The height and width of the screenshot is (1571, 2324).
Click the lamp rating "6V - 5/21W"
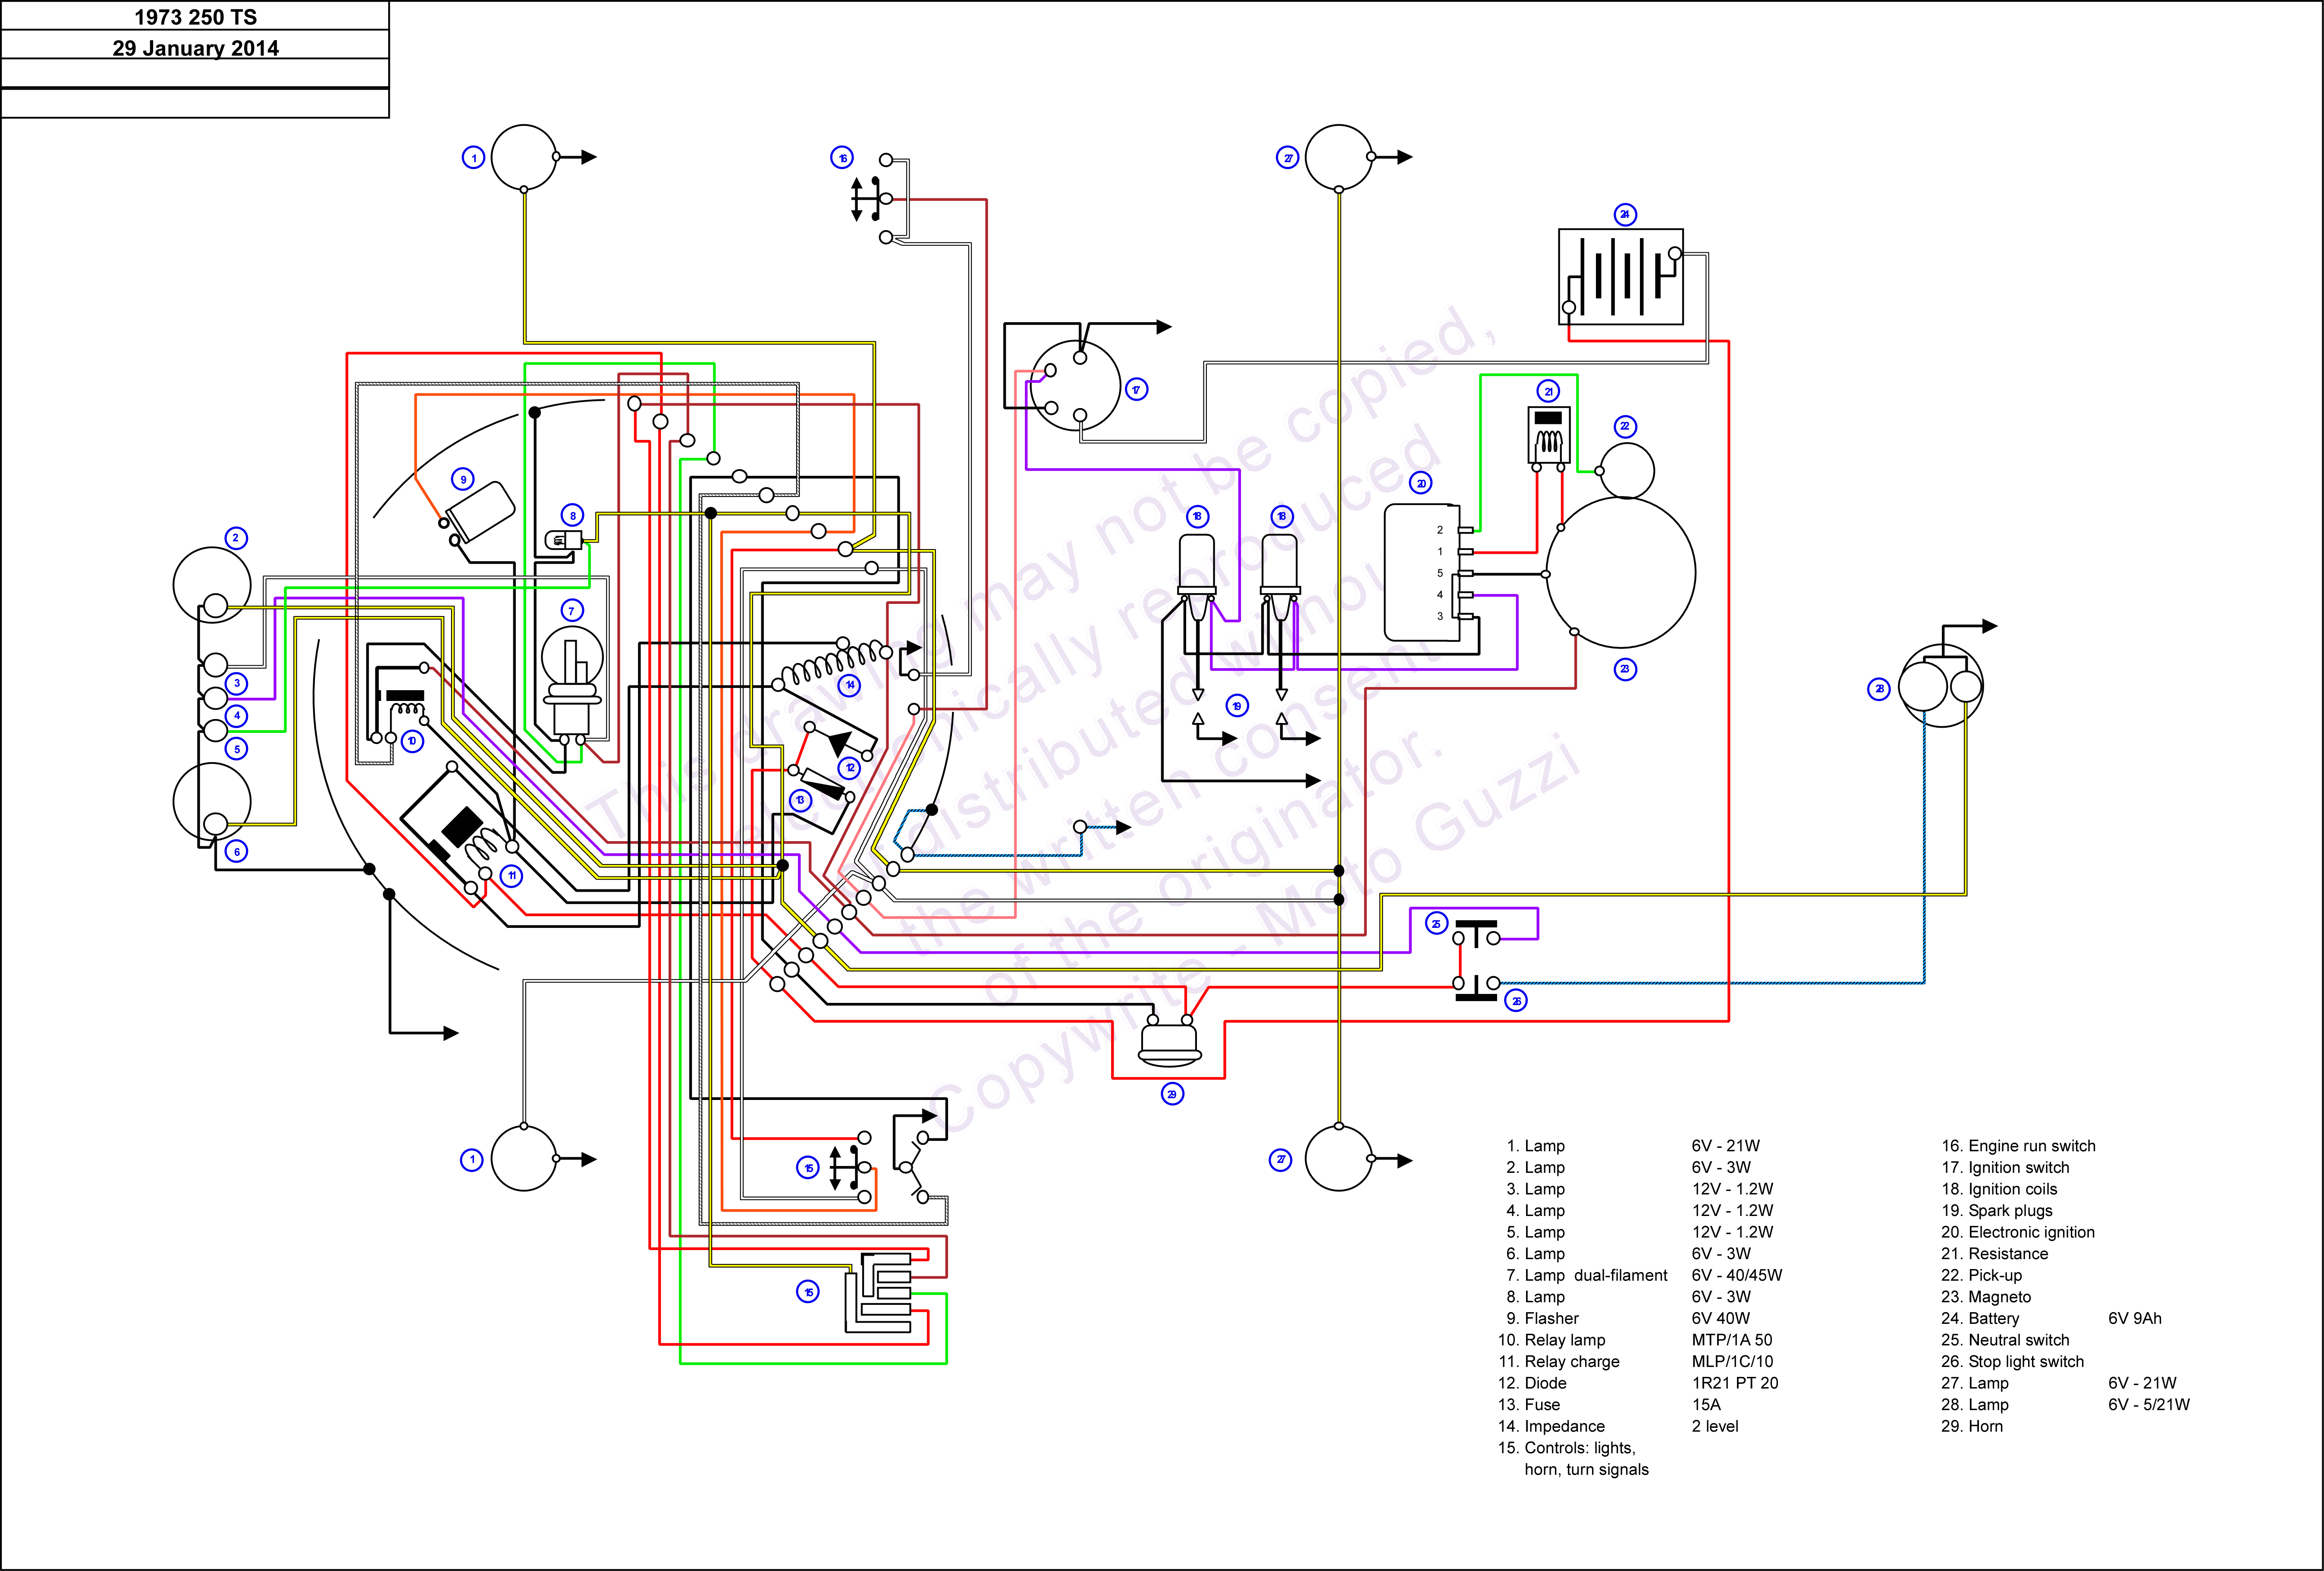click(x=2149, y=1405)
